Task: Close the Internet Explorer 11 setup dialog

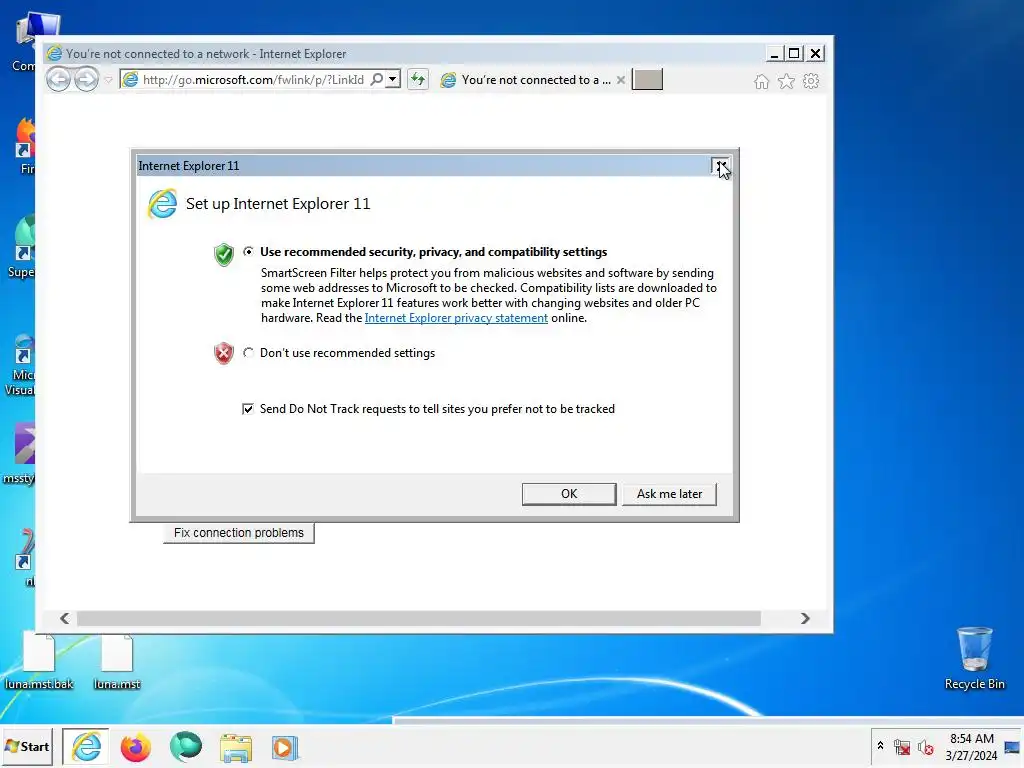Action: click(720, 166)
